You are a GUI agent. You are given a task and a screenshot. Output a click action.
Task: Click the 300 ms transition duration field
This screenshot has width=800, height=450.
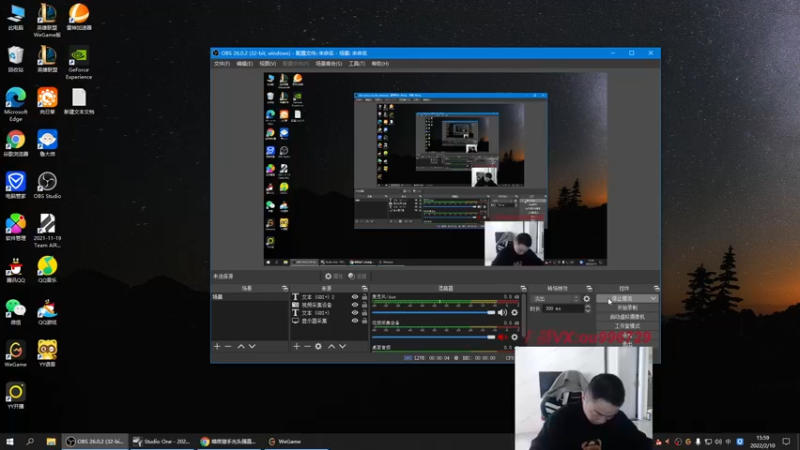[563, 308]
